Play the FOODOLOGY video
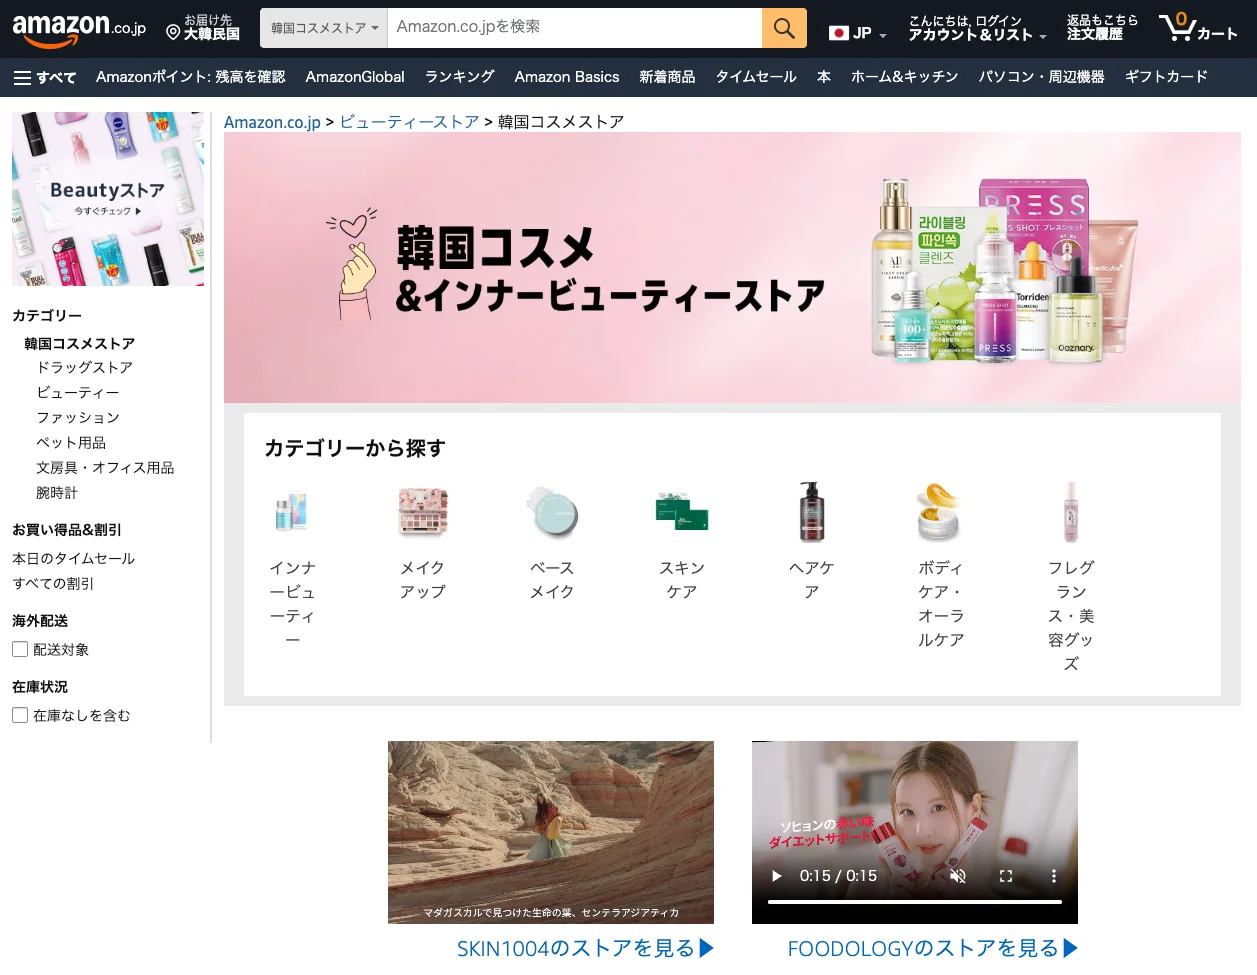The image size is (1257, 975). (x=777, y=876)
